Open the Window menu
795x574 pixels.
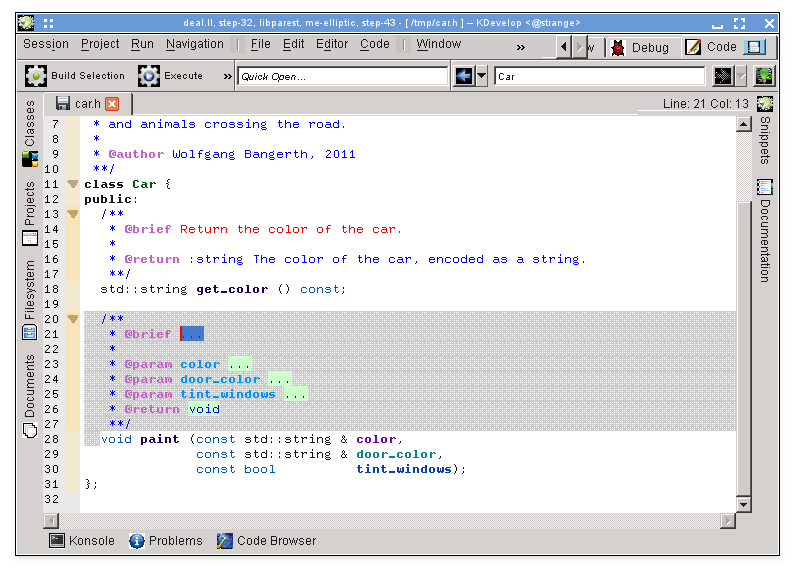(439, 44)
